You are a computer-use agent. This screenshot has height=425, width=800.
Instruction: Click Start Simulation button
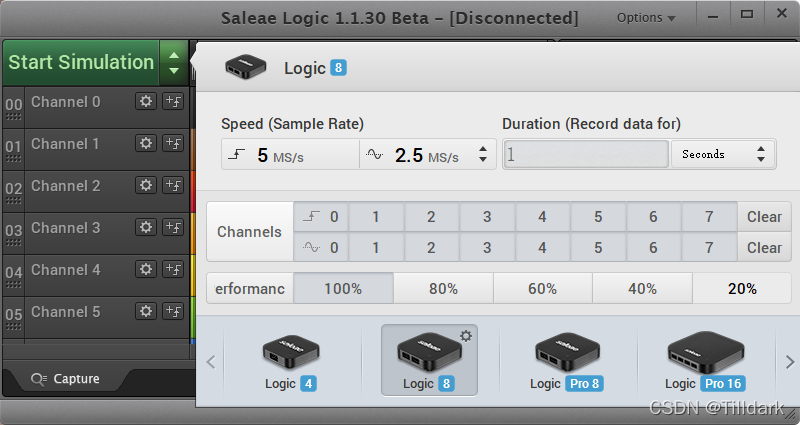[x=81, y=63]
